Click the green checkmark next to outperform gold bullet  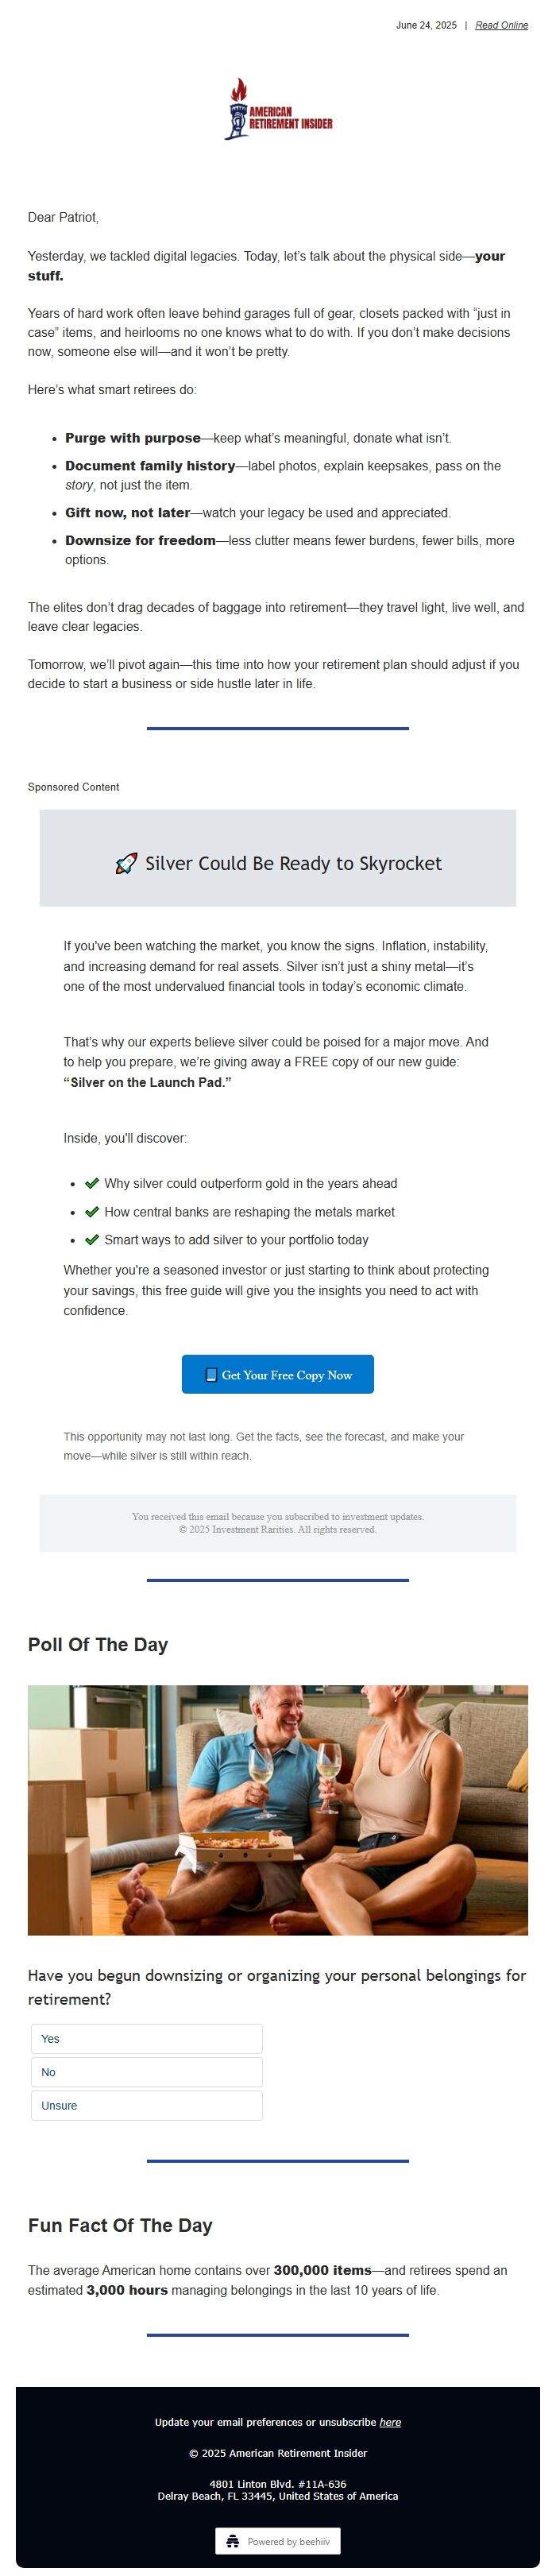tap(93, 1182)
